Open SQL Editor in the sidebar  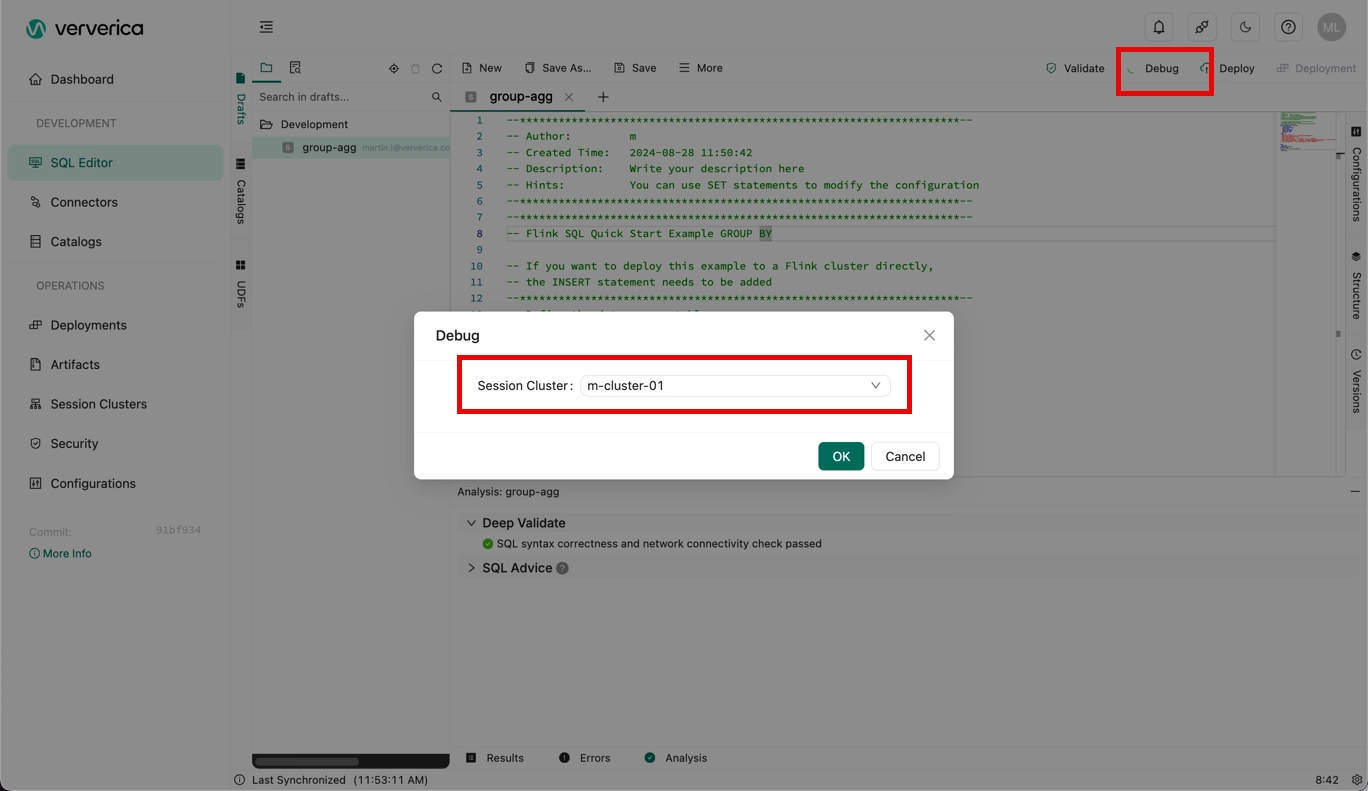pos(115,162)
